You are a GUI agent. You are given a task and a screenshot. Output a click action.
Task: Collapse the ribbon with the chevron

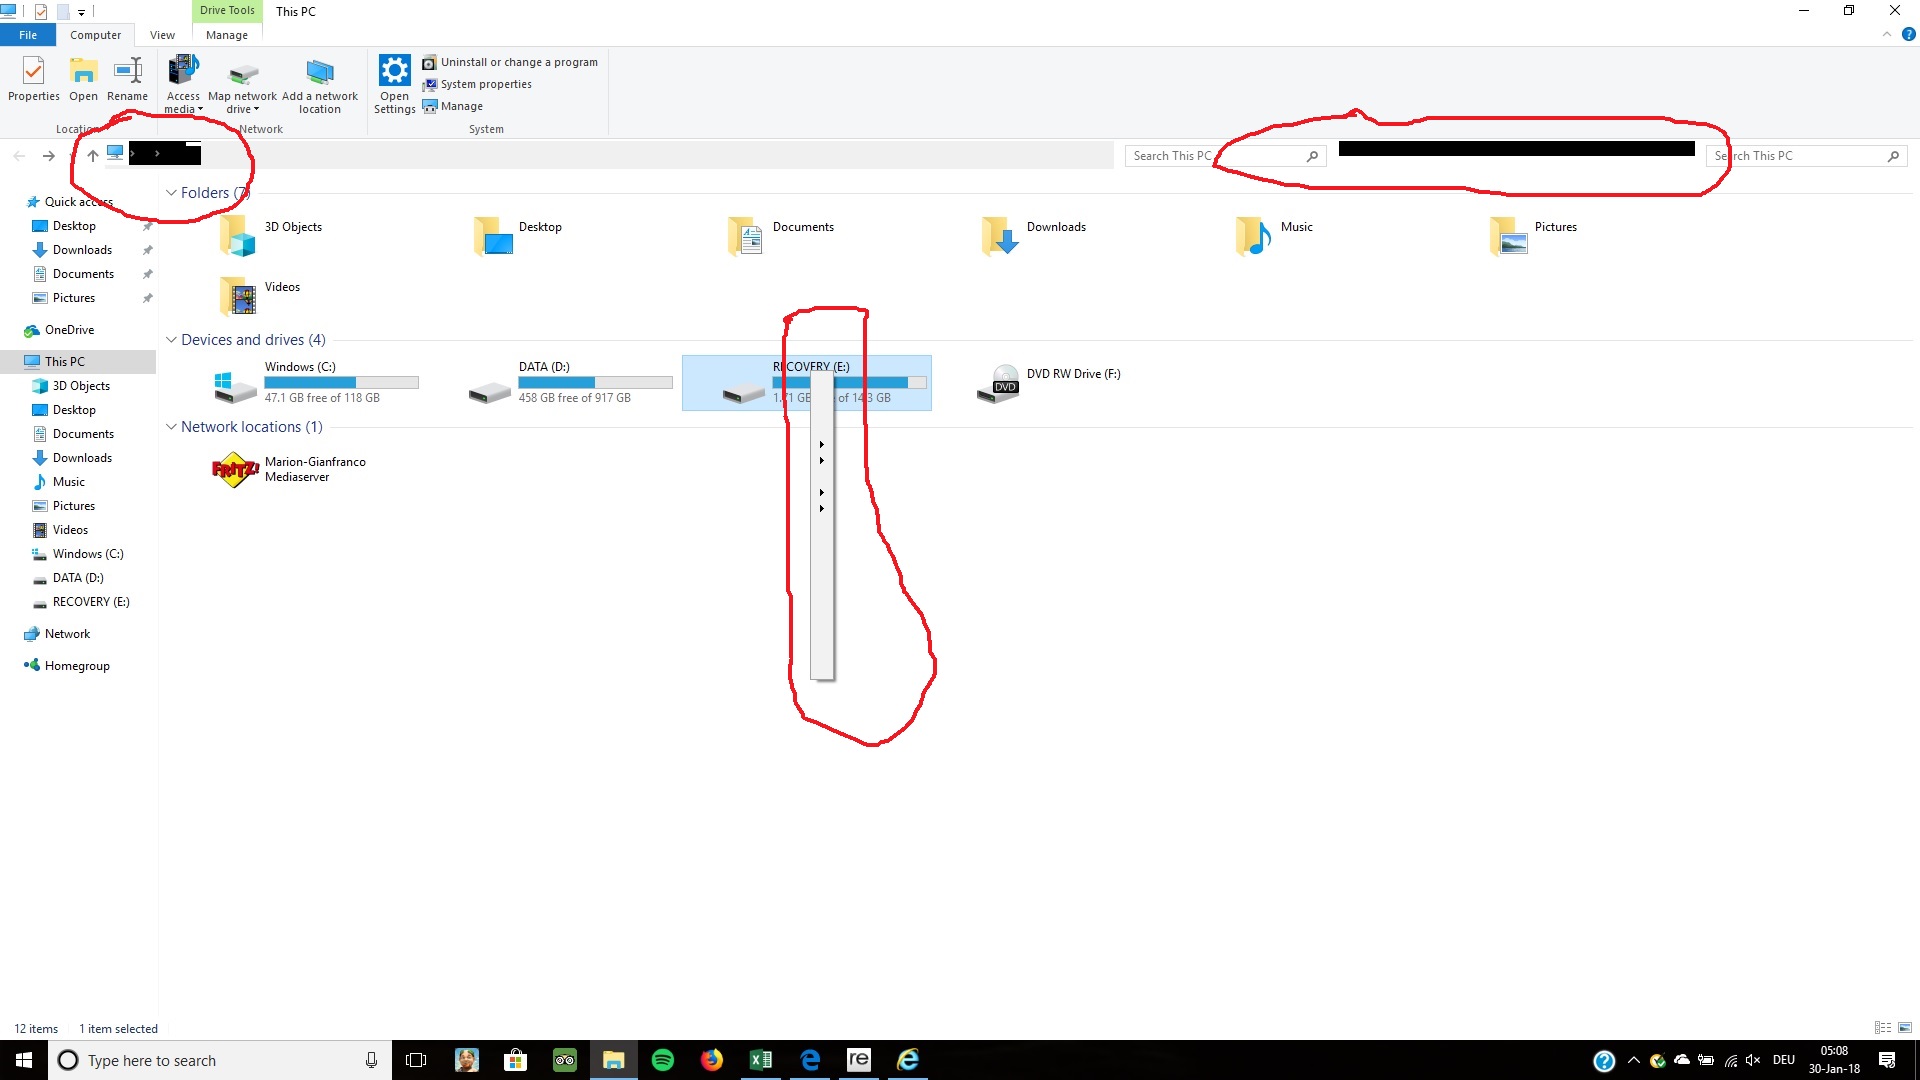pos(1887,35)
